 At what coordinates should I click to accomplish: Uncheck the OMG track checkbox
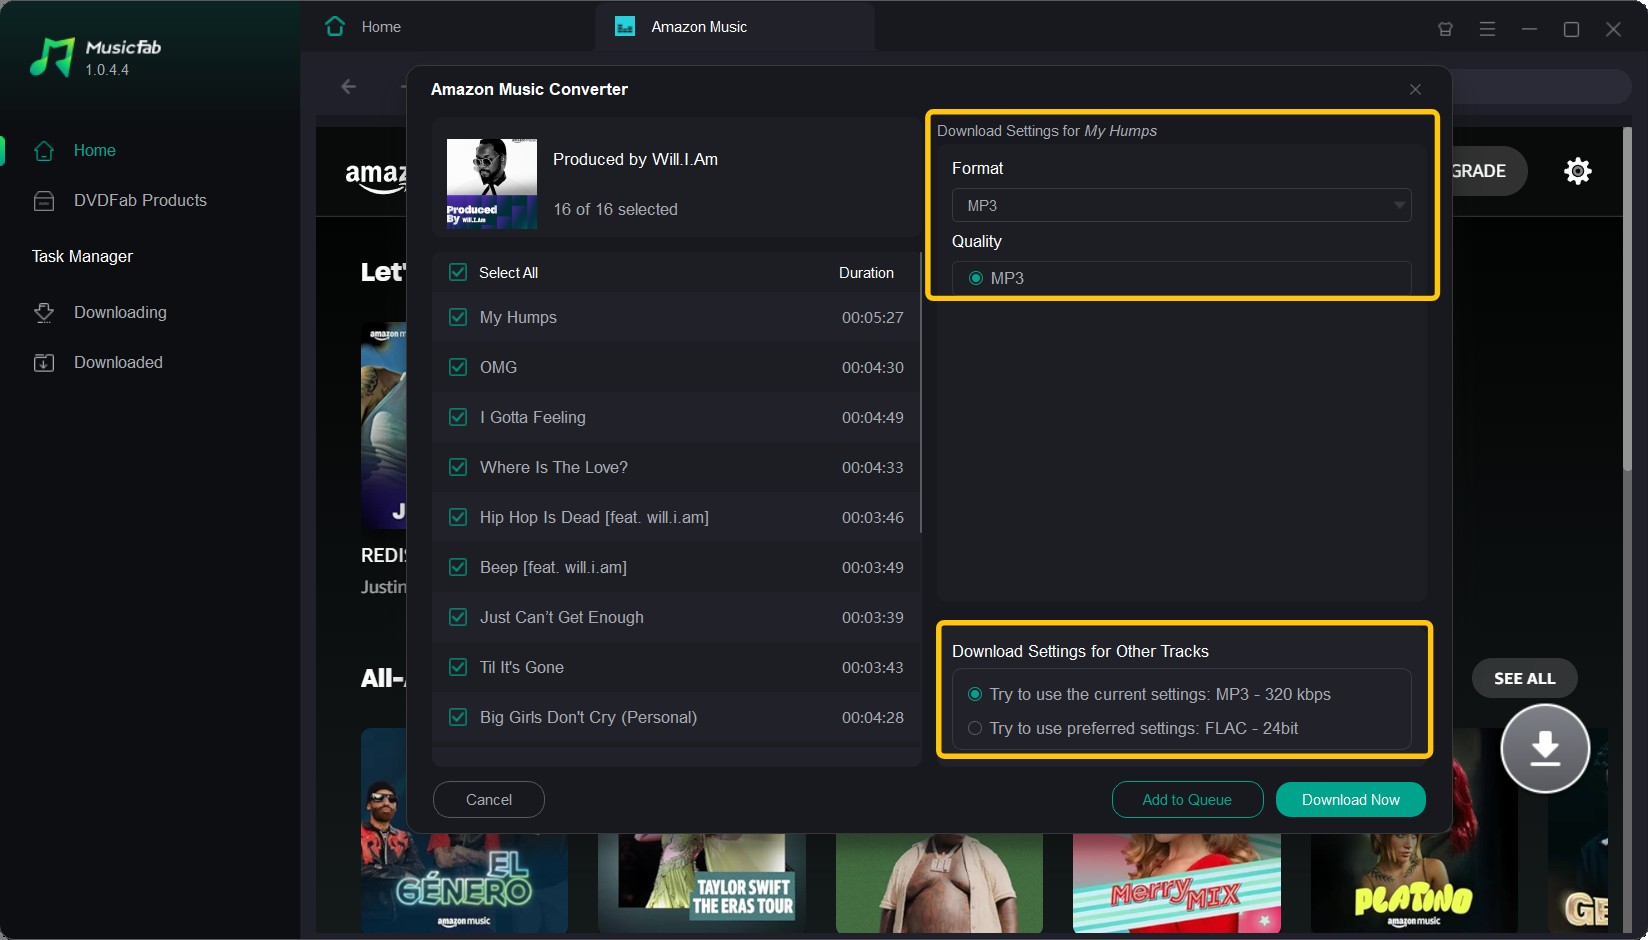coord(458,367)
